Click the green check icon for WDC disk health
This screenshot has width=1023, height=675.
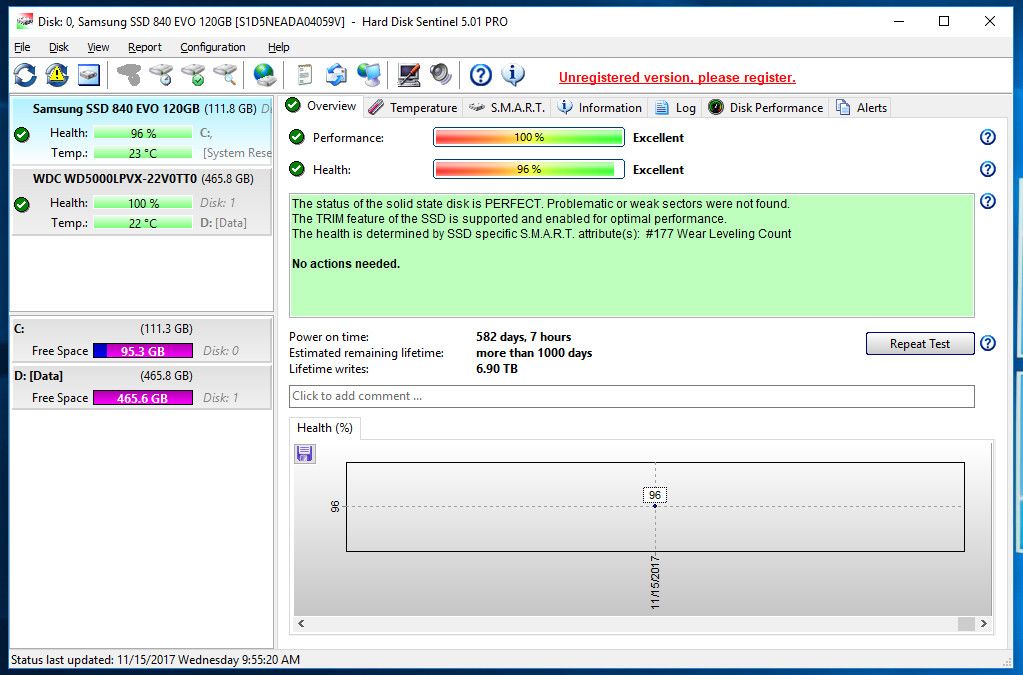coord(22,205)
